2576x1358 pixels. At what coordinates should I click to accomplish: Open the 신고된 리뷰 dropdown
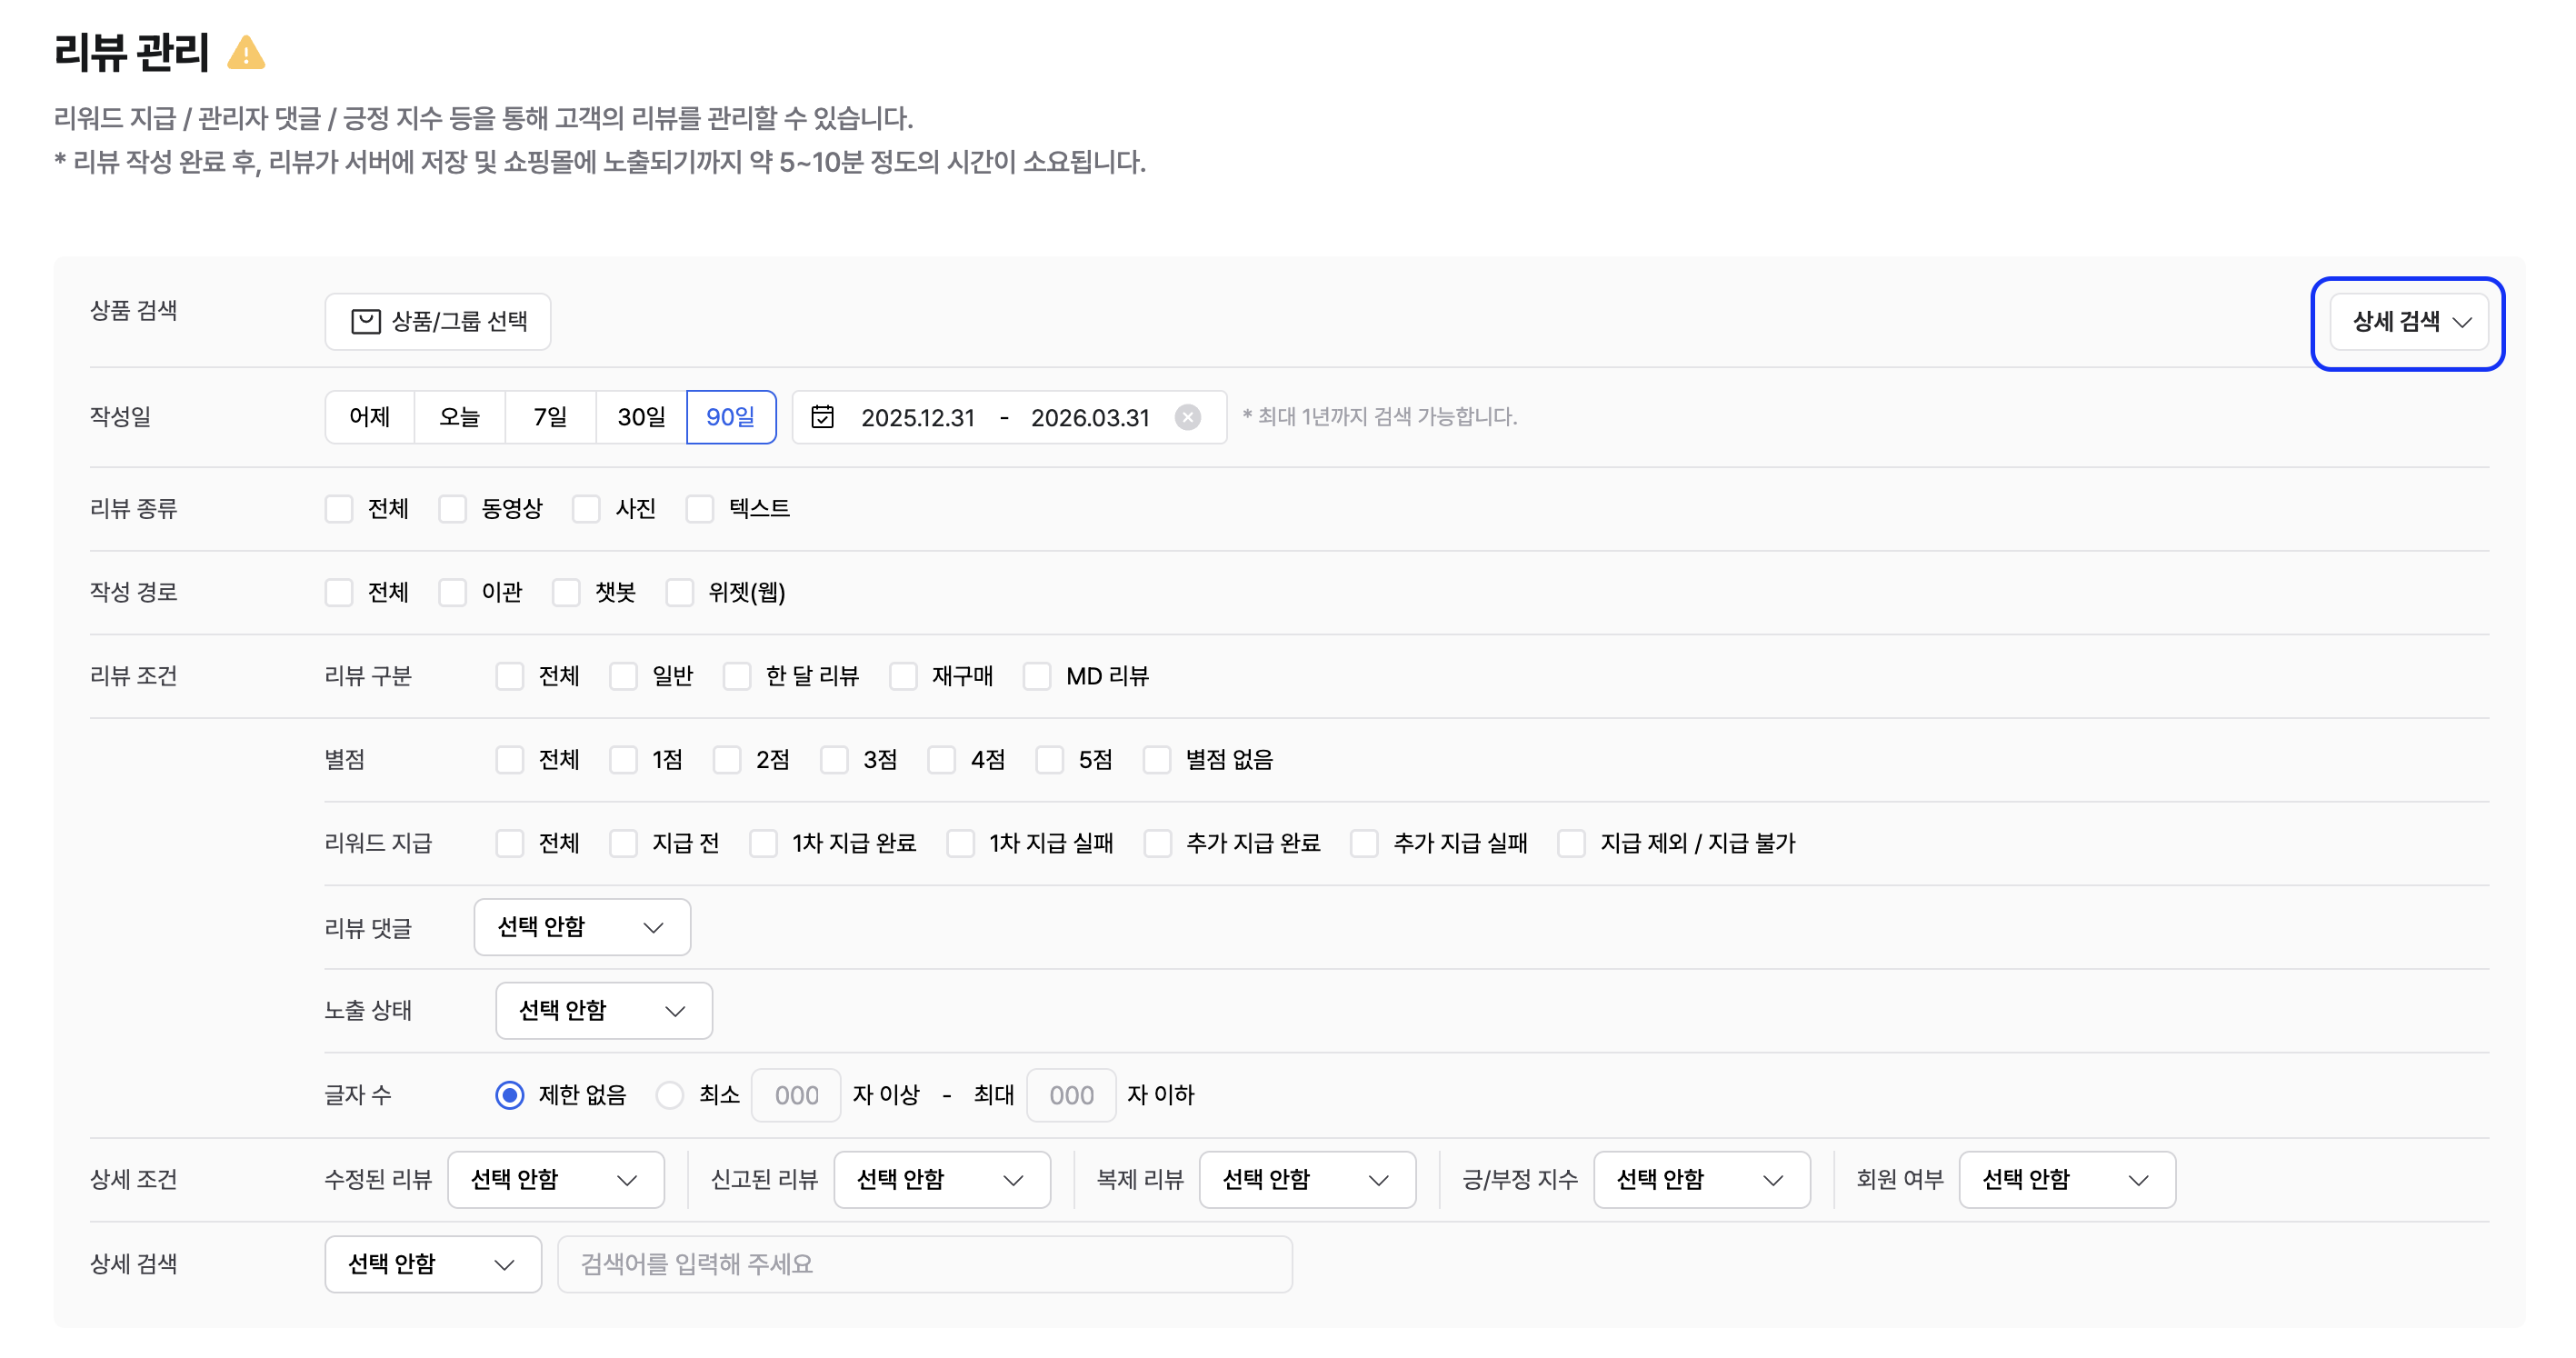pyautogui.click(x=942, y=1181)
